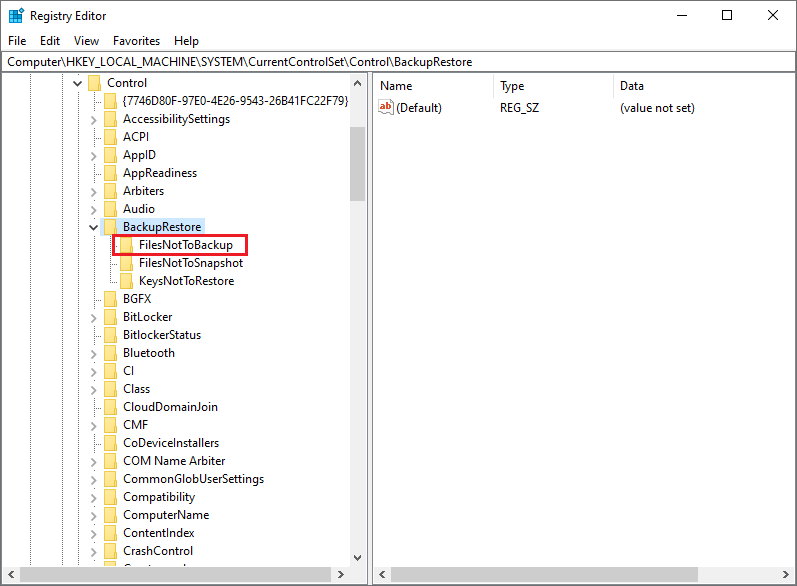
Task: Click the FilesNotToBackup folder icon
Action: coord(127,245)
